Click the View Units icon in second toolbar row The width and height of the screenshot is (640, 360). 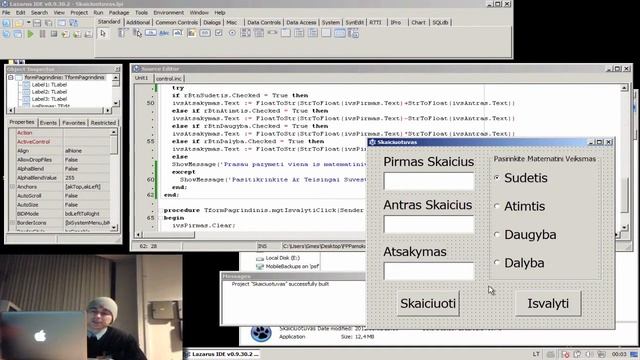(7, 34)
